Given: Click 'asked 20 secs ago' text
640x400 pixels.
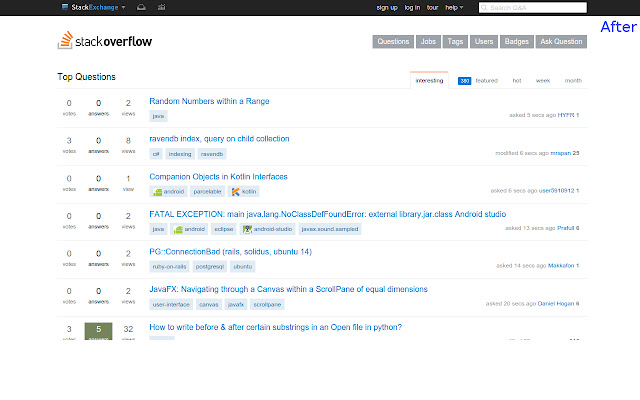Looking at the screenshot, I should click(511, 304).
